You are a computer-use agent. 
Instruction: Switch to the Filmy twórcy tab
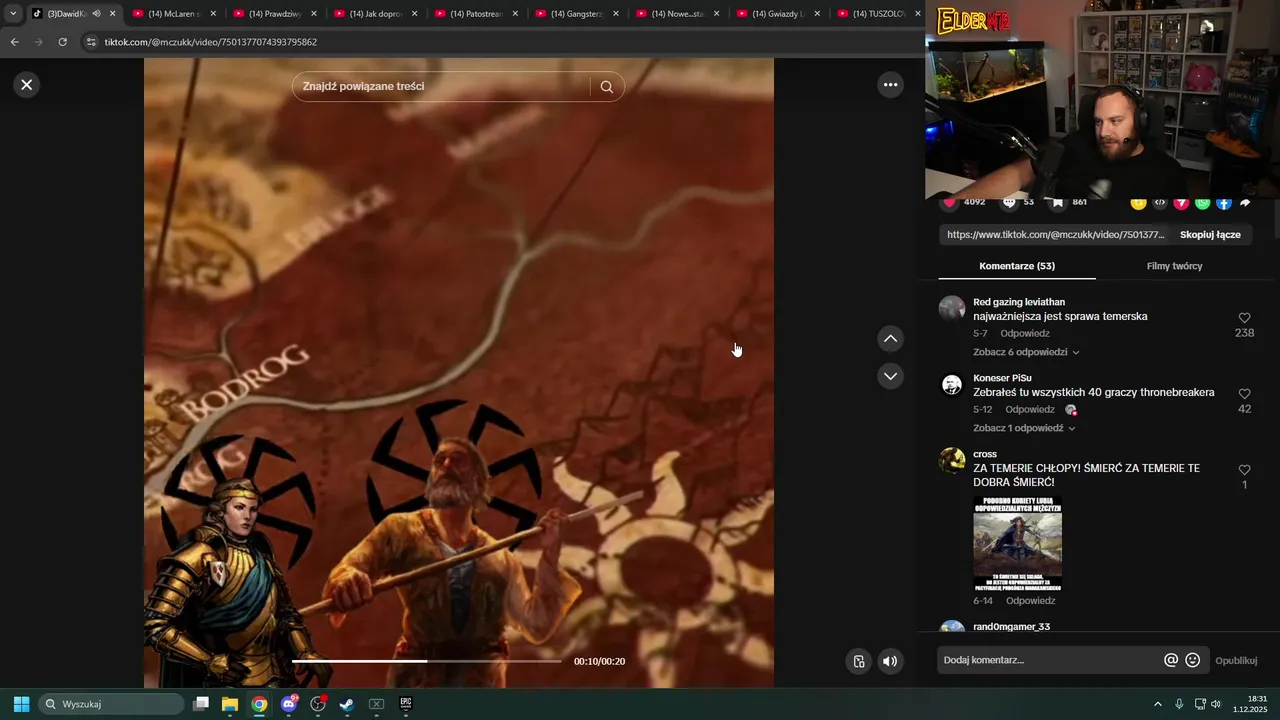[1174, 266]
